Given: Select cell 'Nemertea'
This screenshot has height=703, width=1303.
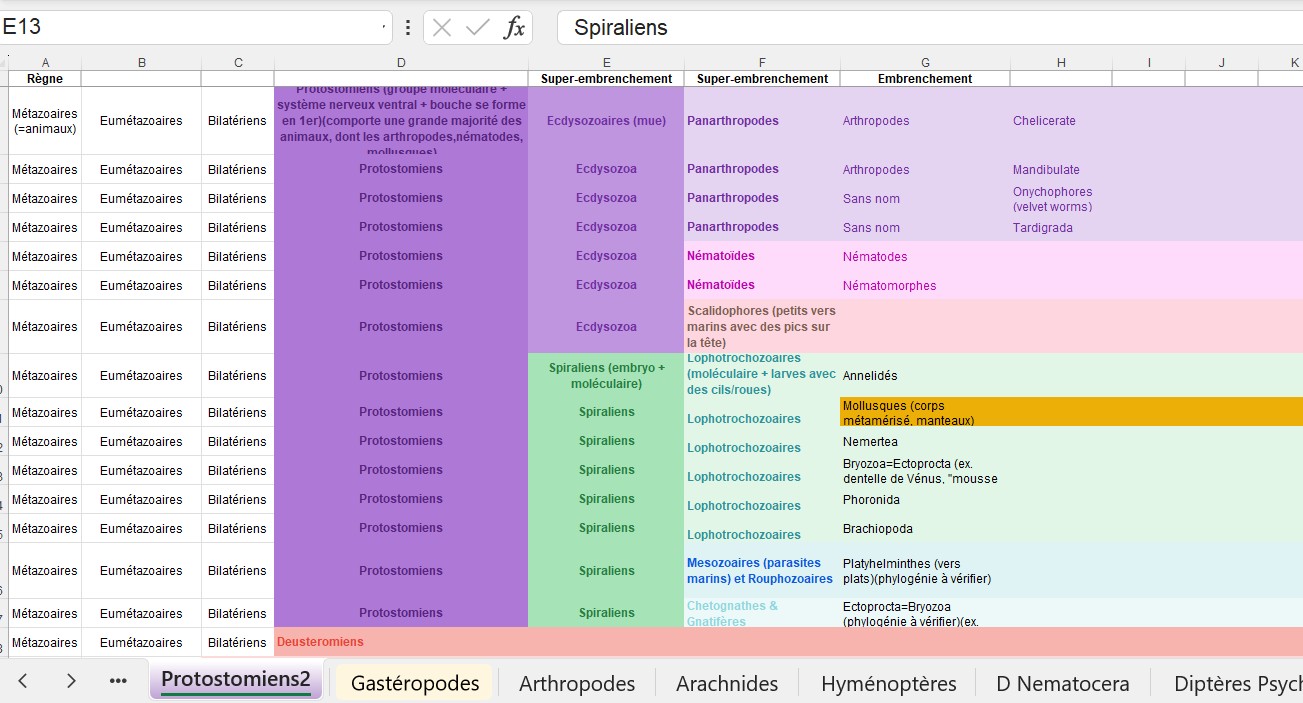Looking at the screenshot, I should click(x=925, y=441).
